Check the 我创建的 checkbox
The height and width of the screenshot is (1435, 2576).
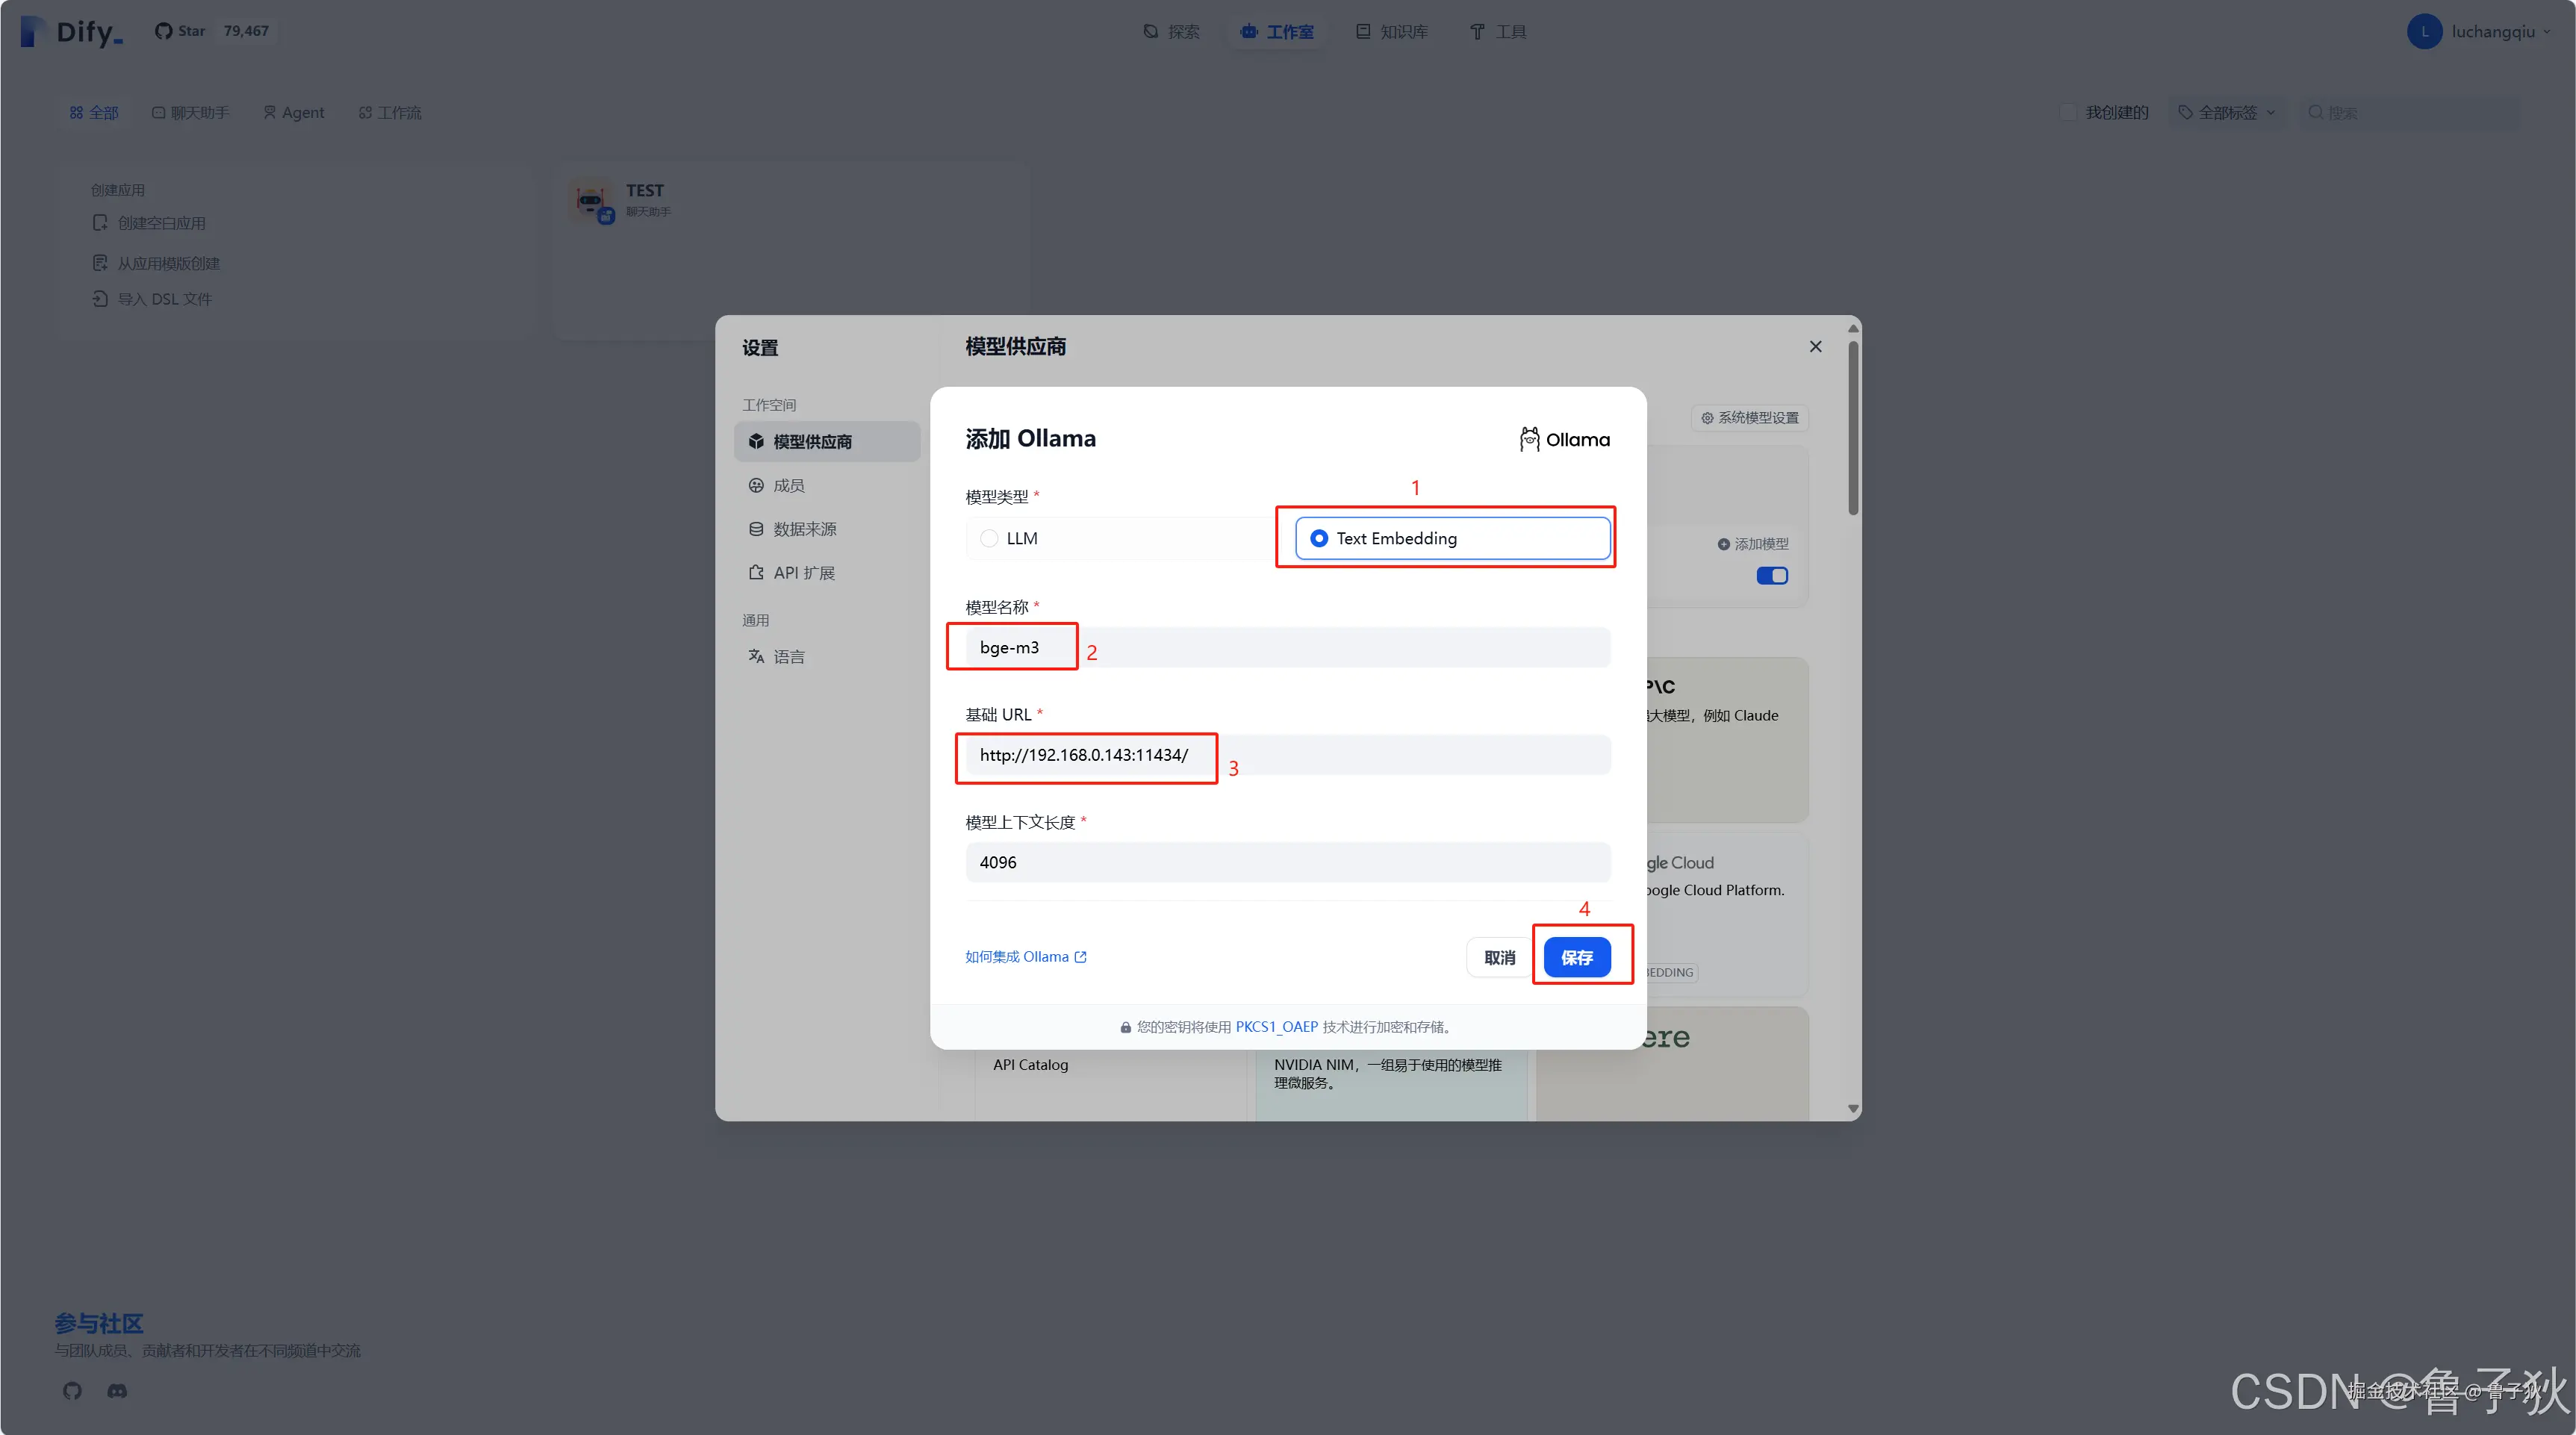click(x=2068, y=112)
